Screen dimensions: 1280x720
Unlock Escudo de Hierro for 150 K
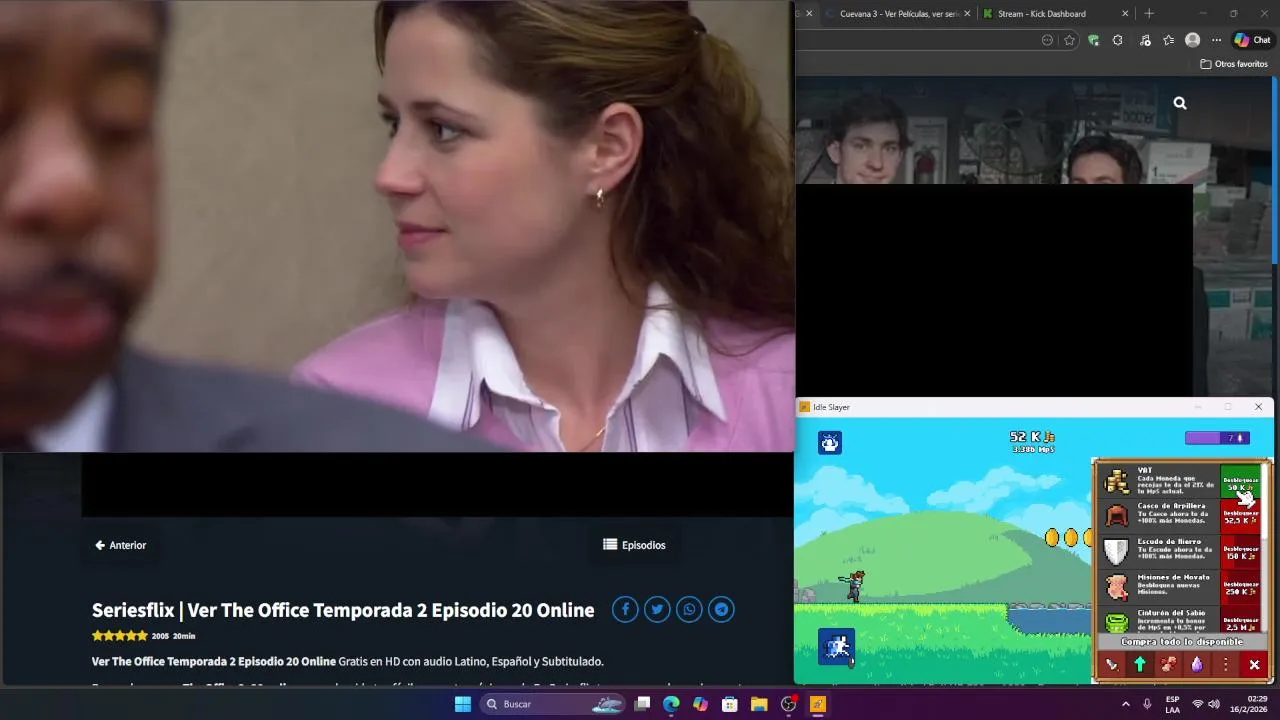tap(1241, 551)
